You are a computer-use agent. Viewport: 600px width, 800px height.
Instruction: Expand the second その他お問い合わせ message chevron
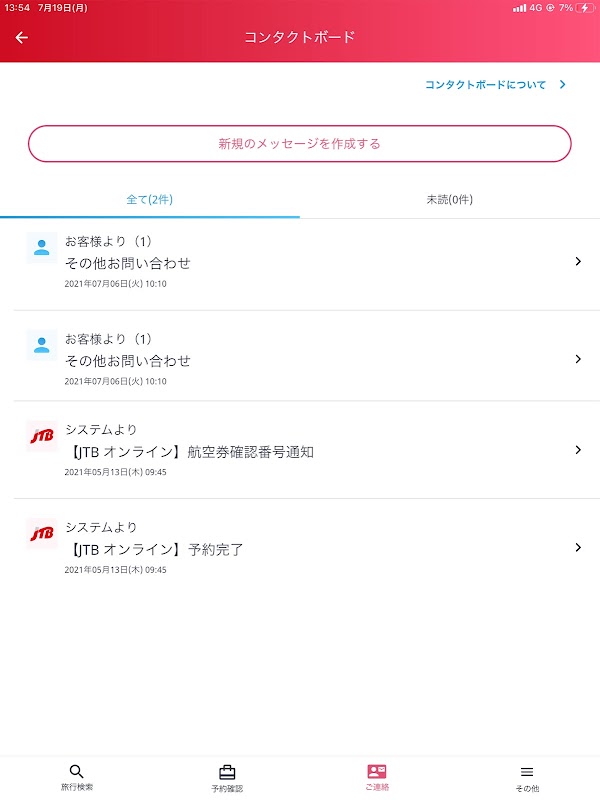(578, 359)
